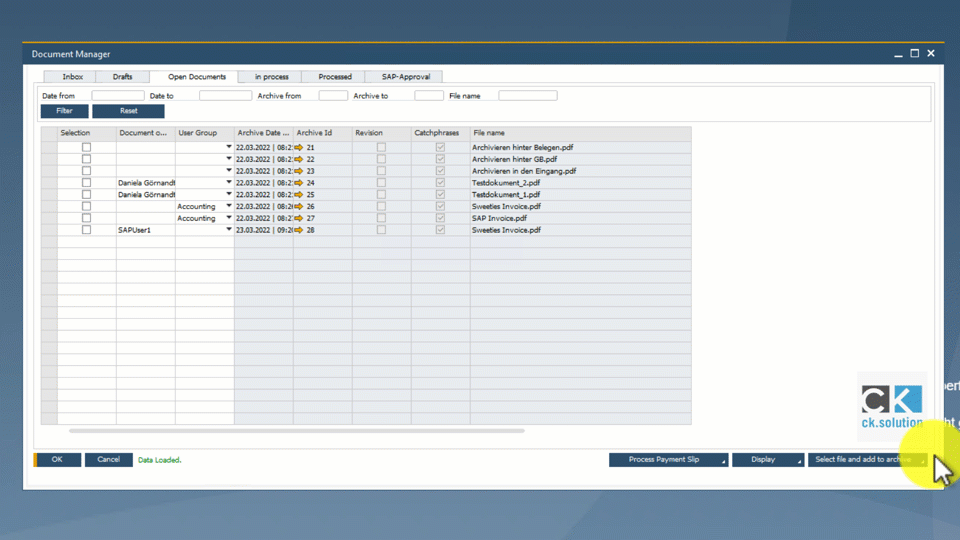Focus the Archive from input field
This screenshot has height=540, width=960.
pyautogui.click(x=333, y=96)
